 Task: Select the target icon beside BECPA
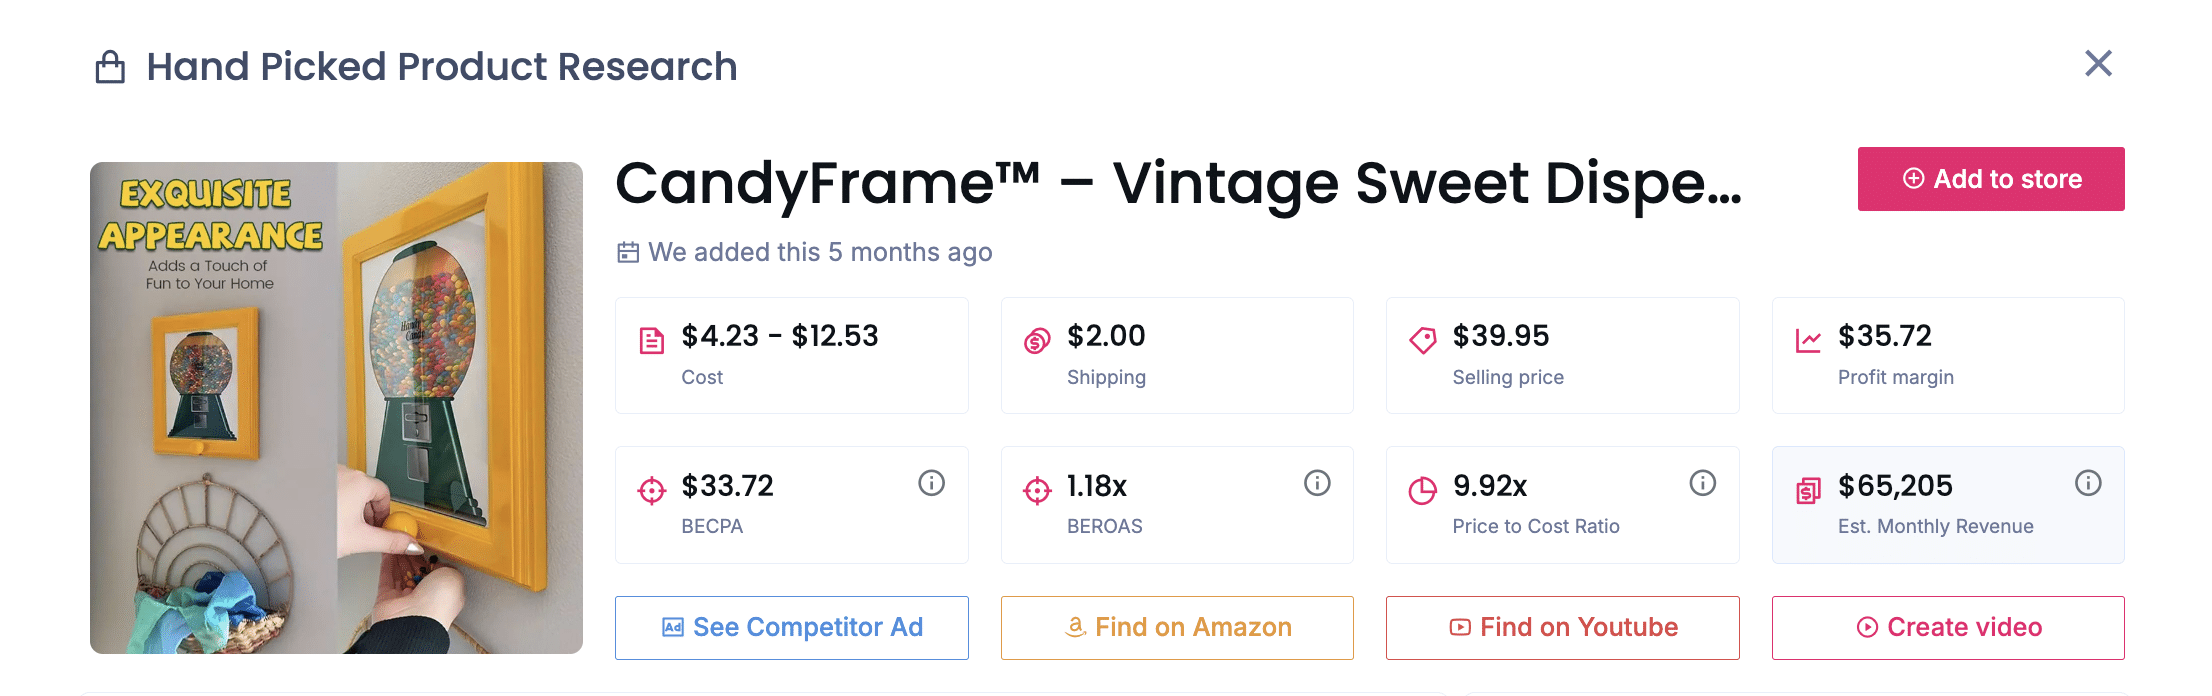(x=651, y=489)
